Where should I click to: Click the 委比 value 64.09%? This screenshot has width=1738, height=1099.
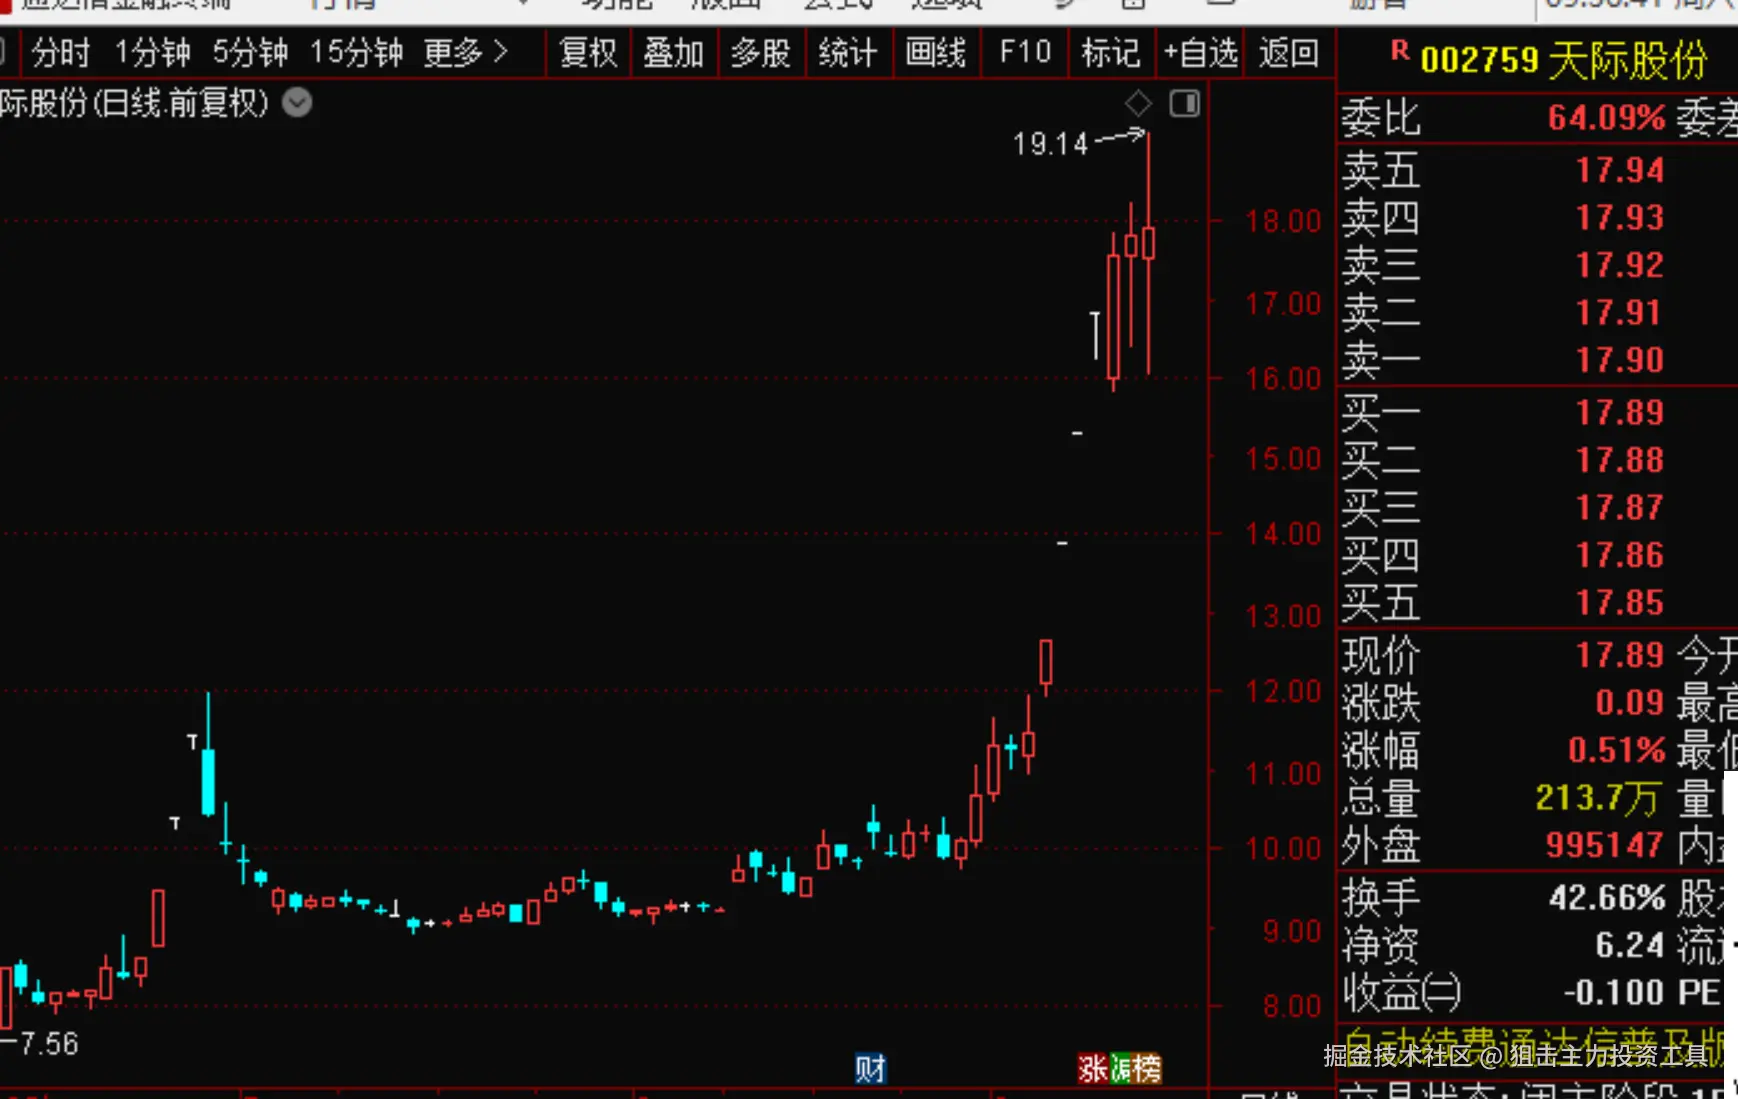point(1607,118)
